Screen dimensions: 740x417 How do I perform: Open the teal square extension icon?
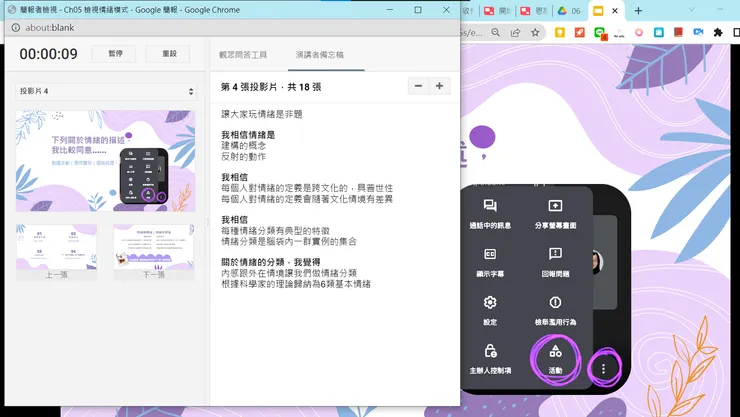click(659, 32)
